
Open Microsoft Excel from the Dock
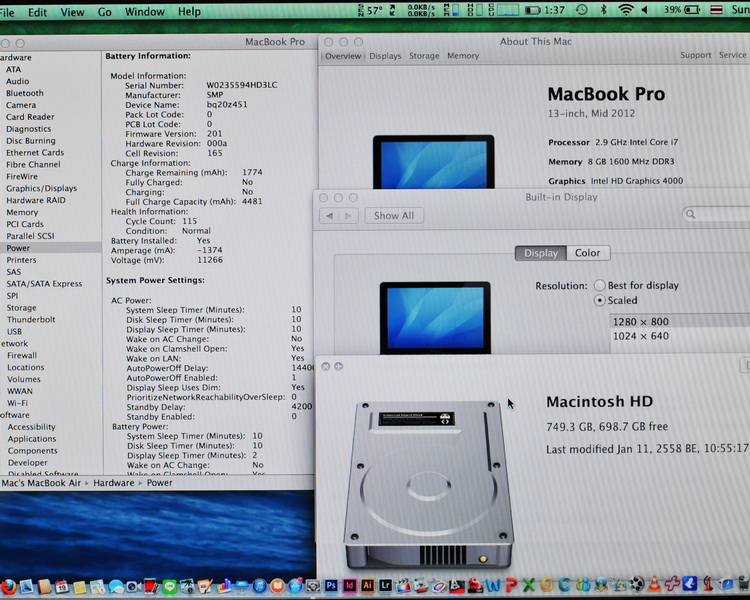pos(529,585)
